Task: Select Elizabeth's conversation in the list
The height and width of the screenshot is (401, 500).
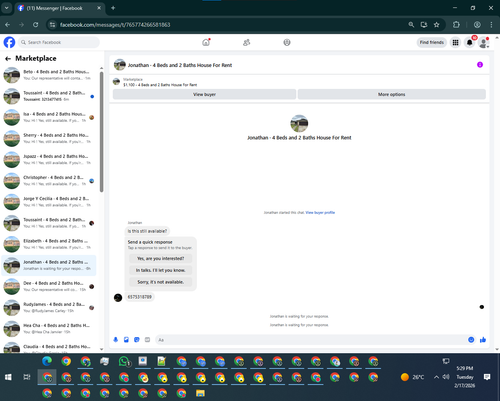Action: [x=49, y=244]
